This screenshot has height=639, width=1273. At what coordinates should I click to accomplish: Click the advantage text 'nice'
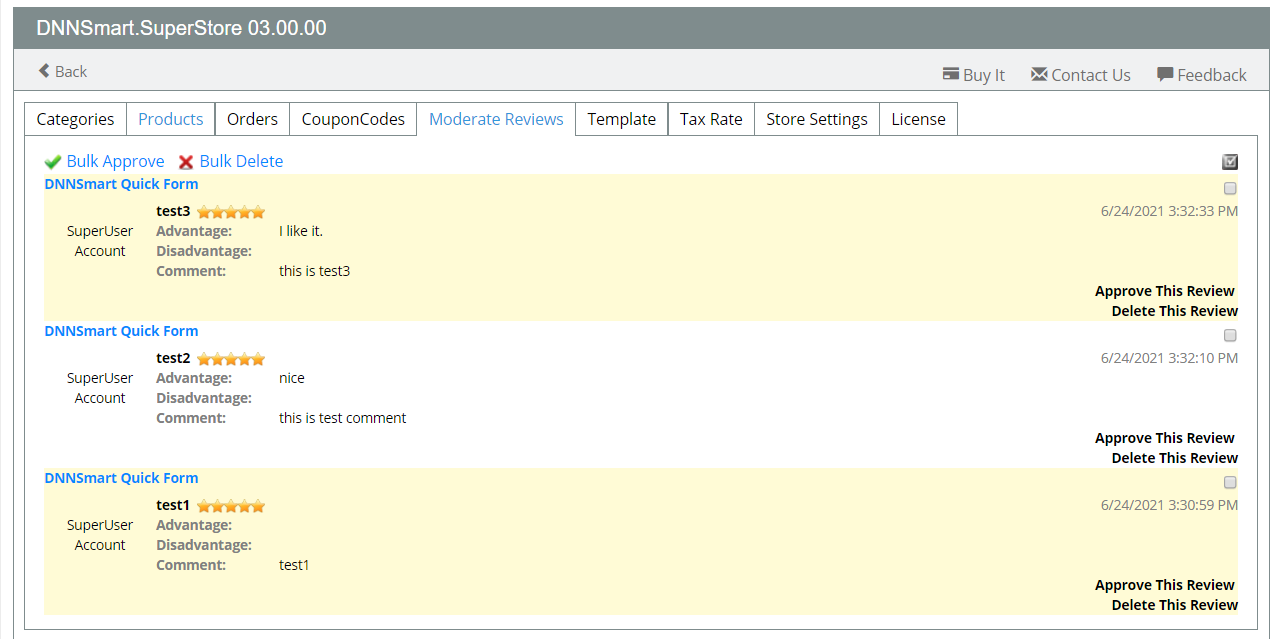point(292,378)
